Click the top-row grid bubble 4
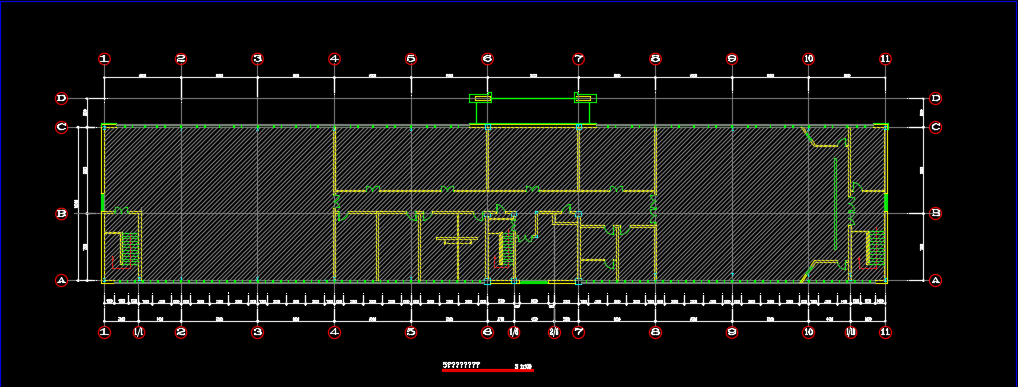This screenshot has height=387, width=1018. 334,59
